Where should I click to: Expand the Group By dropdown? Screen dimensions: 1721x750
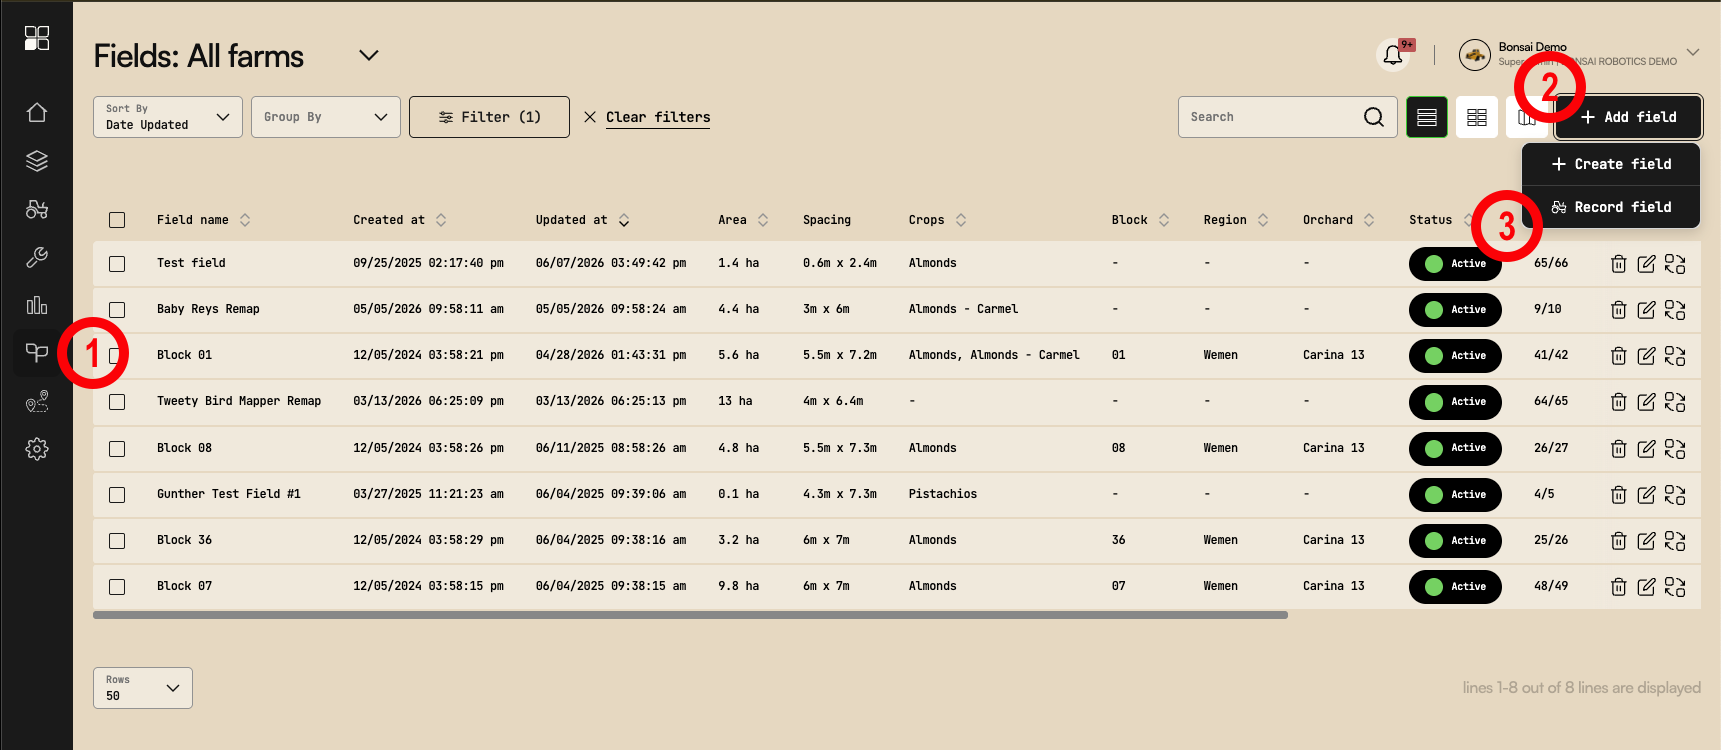pyautogui.click(x=326, y=117)
